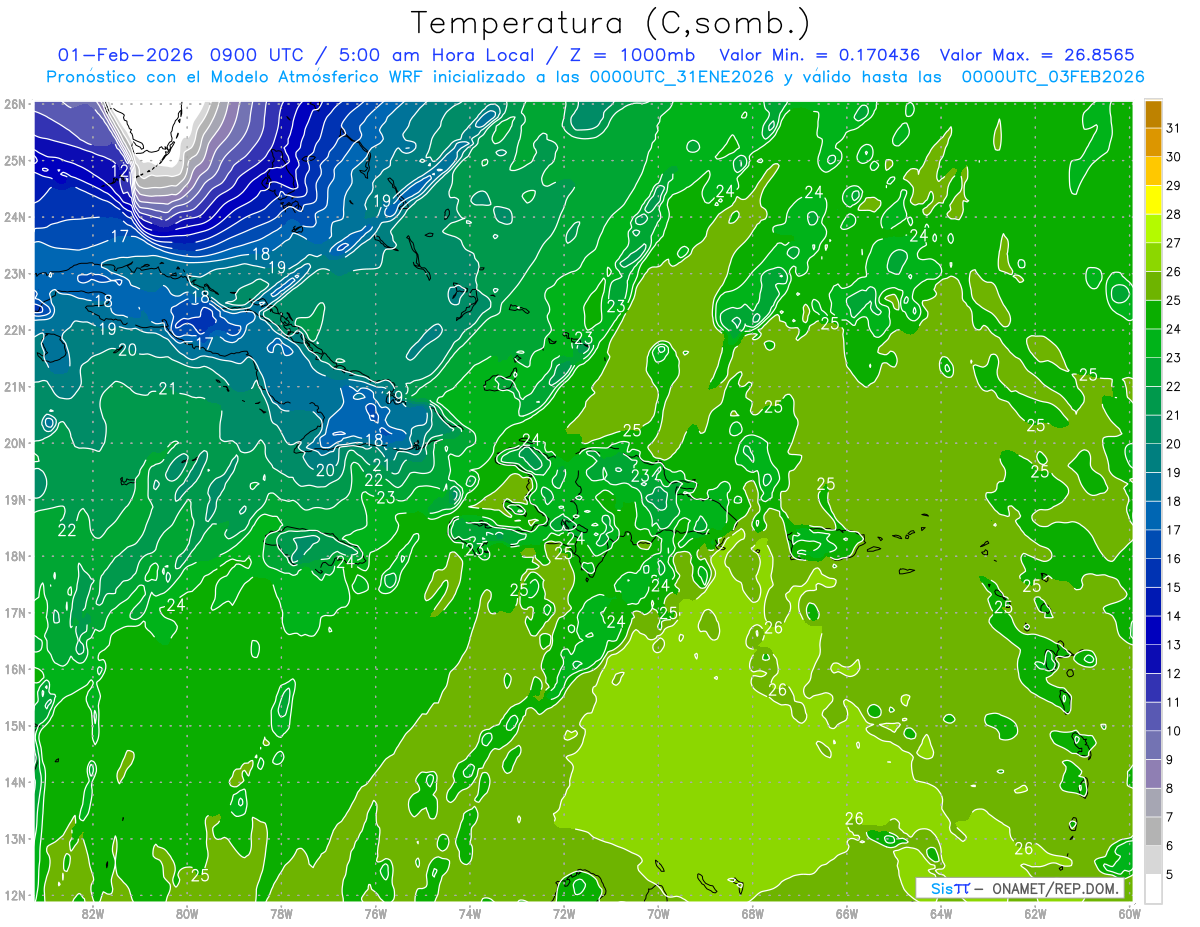
Task: Click the "Valor Min. = 0.170436" value
Action: [x=819, y=55]
